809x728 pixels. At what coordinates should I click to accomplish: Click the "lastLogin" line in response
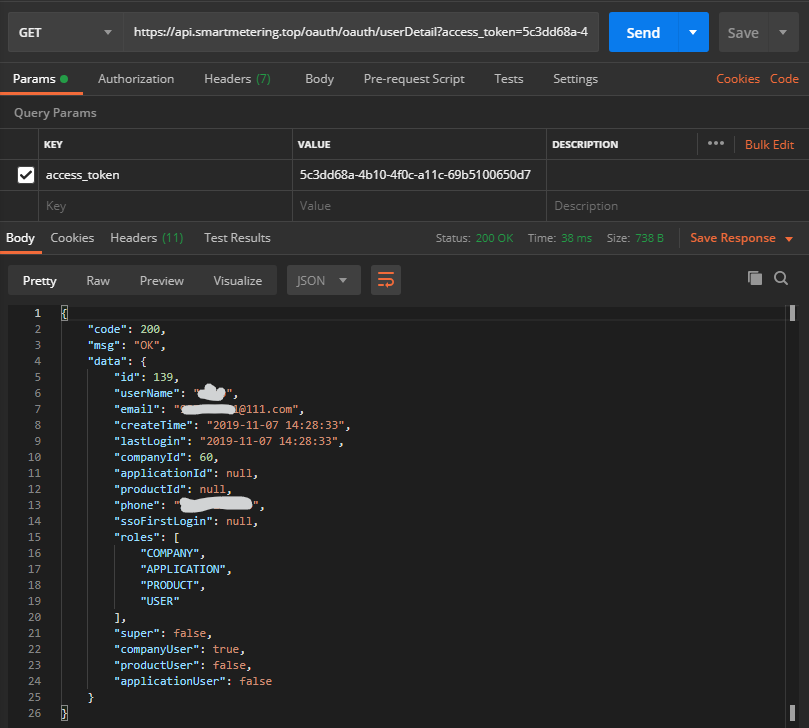(229, 441)
